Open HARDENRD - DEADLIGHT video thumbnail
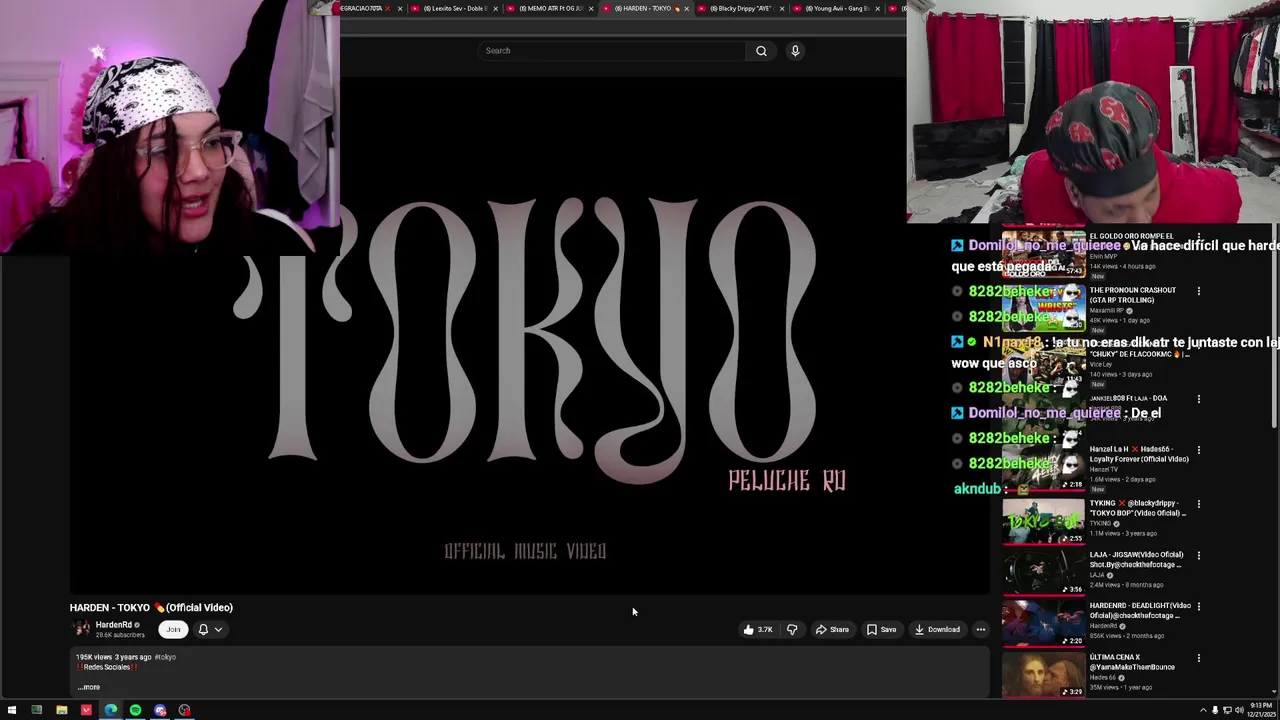1280x720 pixels. (1044, 623)
